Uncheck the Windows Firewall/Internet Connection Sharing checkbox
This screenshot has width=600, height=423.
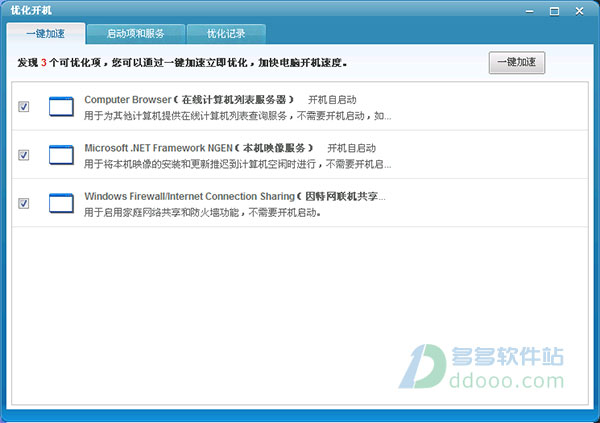[24, 203]
